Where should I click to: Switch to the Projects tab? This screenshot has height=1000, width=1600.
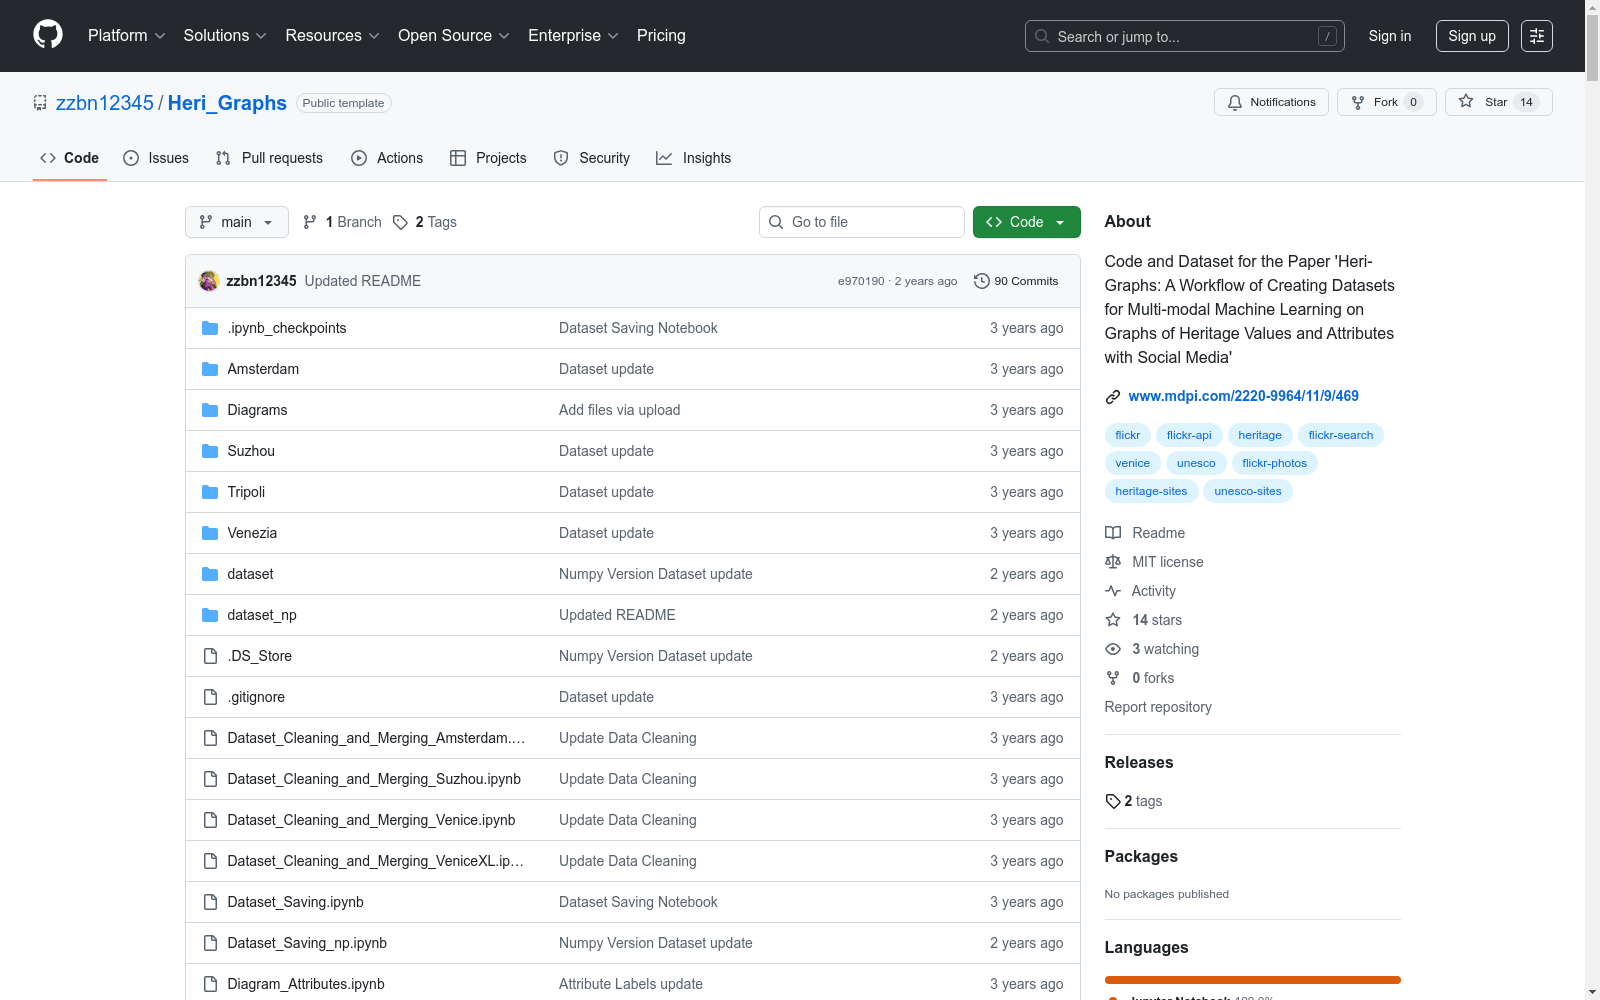click(x=488, y=158)
